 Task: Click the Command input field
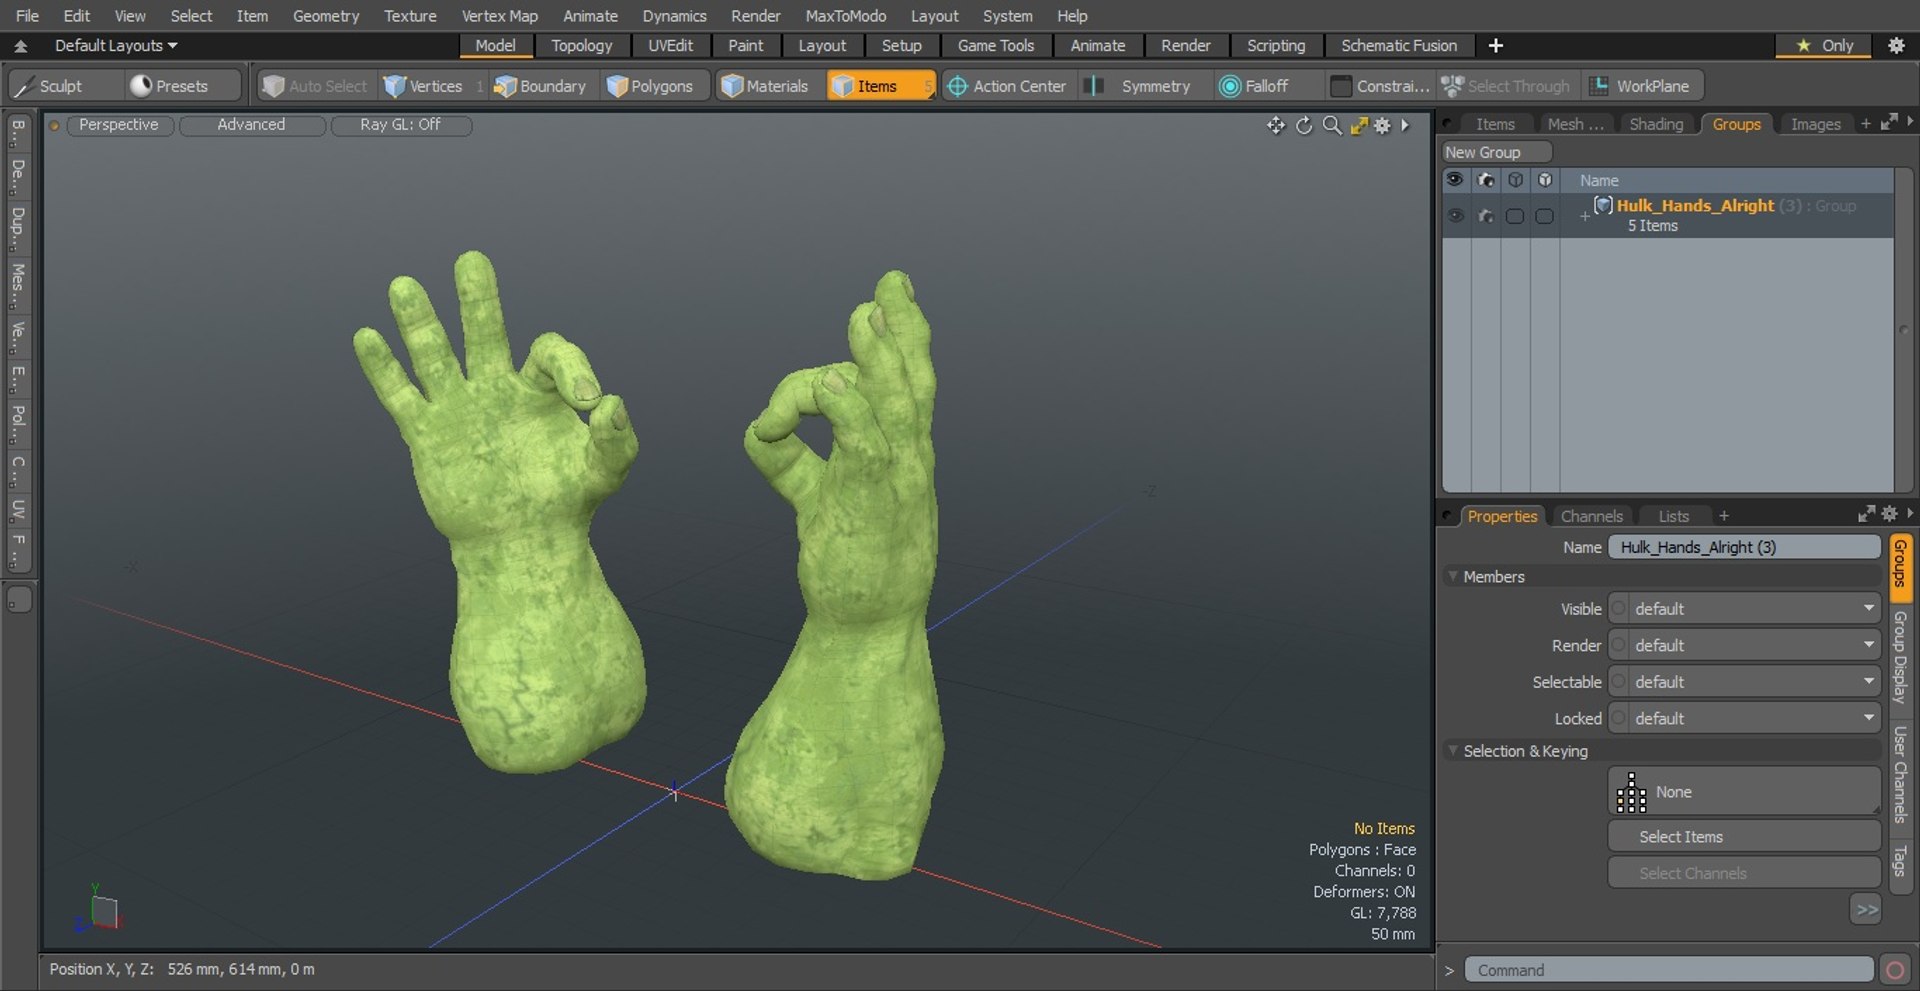(1668, 970)
